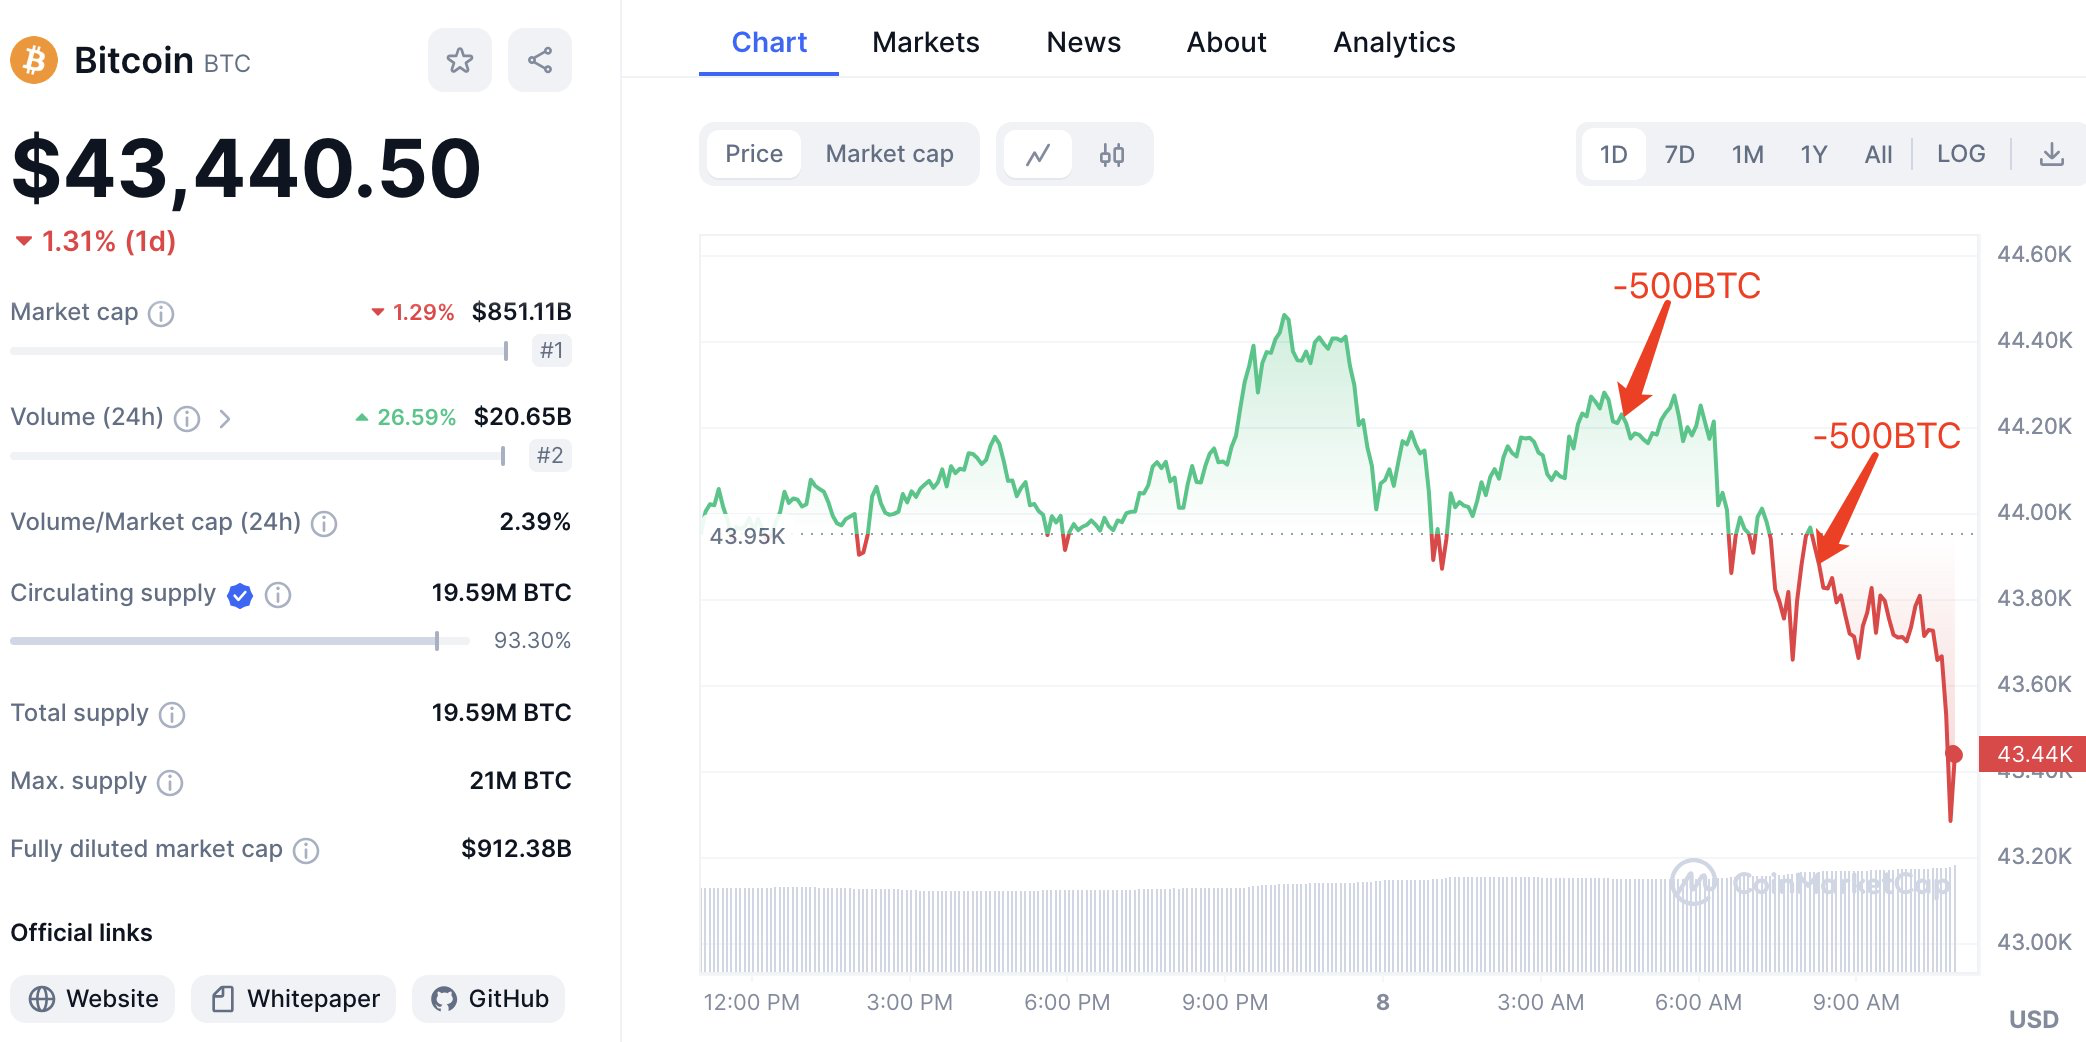
Task: Click the Fully diluted market cap info icon
Action: click(306, 850)
